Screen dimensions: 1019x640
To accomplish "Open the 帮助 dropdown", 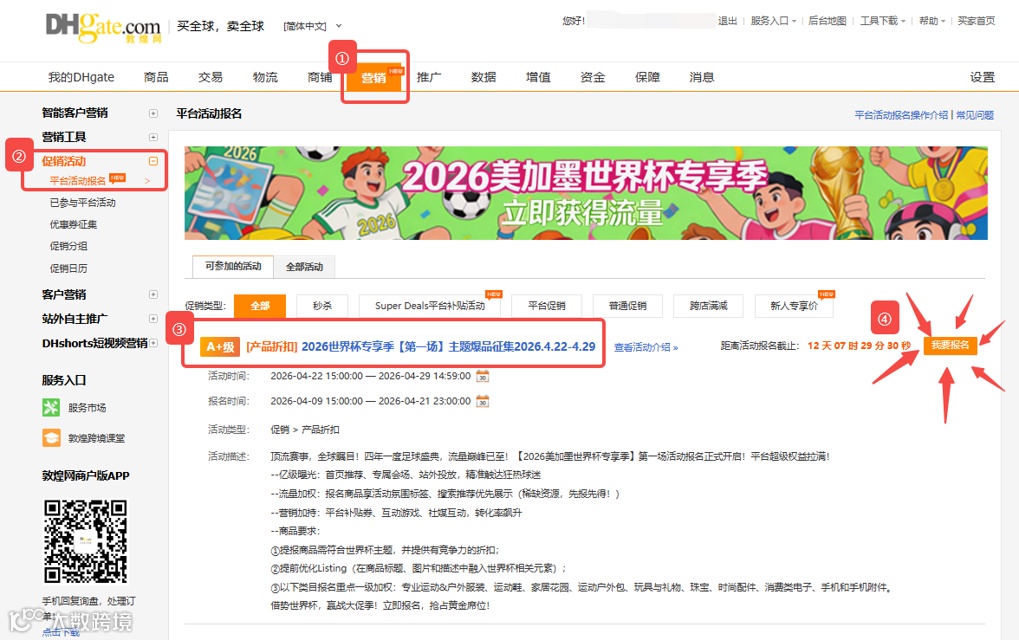I will [931, 21].
